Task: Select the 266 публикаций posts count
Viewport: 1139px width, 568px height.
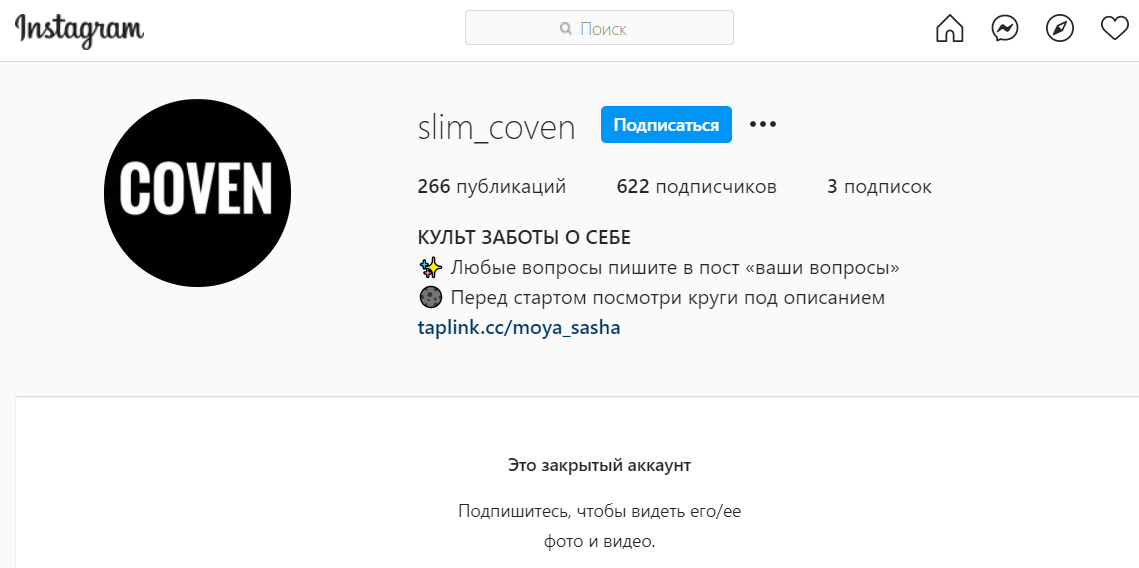Action: pyautogui.click(x=492, y=187)
